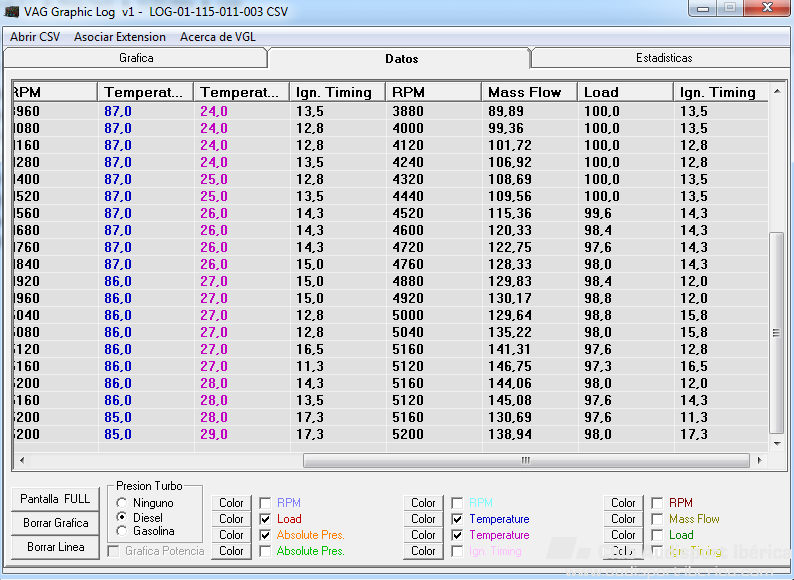Select the Gasolina radio button

pyautogui.click(x=122, y=531)
